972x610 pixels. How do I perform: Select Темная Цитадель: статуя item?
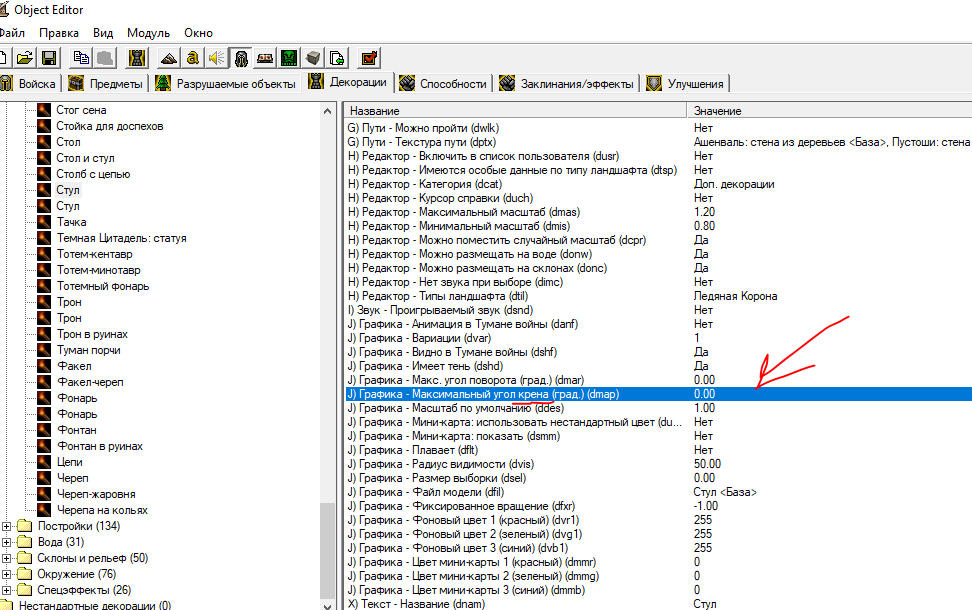click(122, 238)
